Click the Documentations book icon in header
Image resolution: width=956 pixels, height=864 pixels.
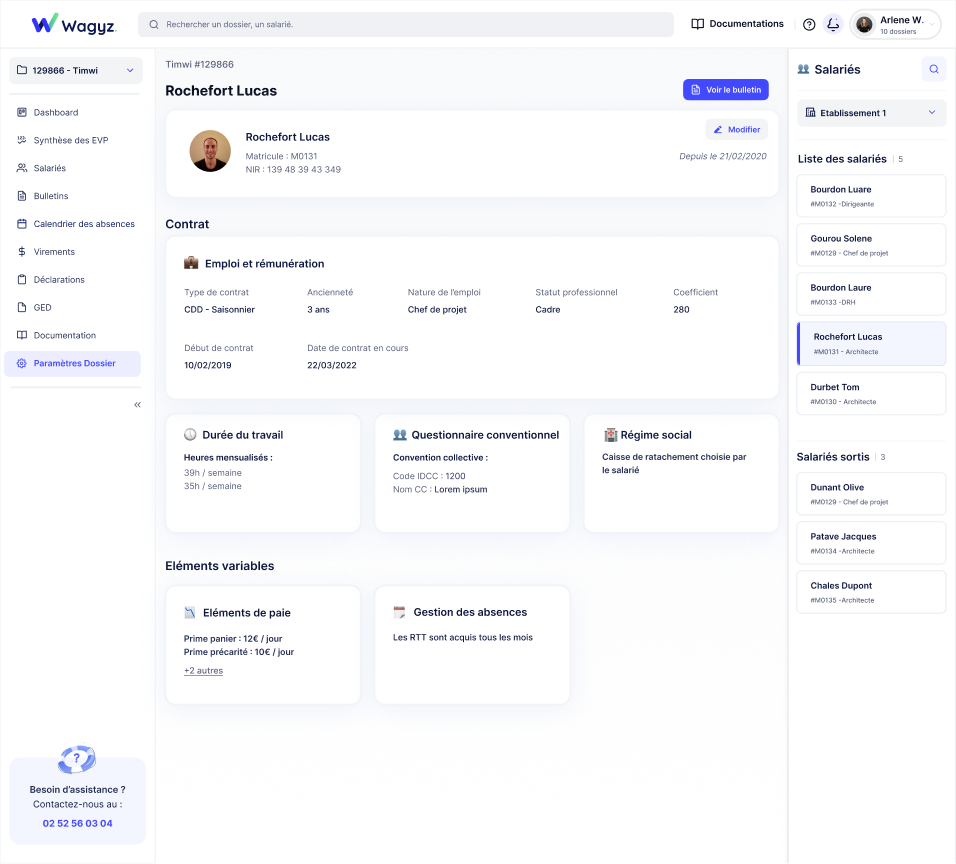click(x=697, y=24)
